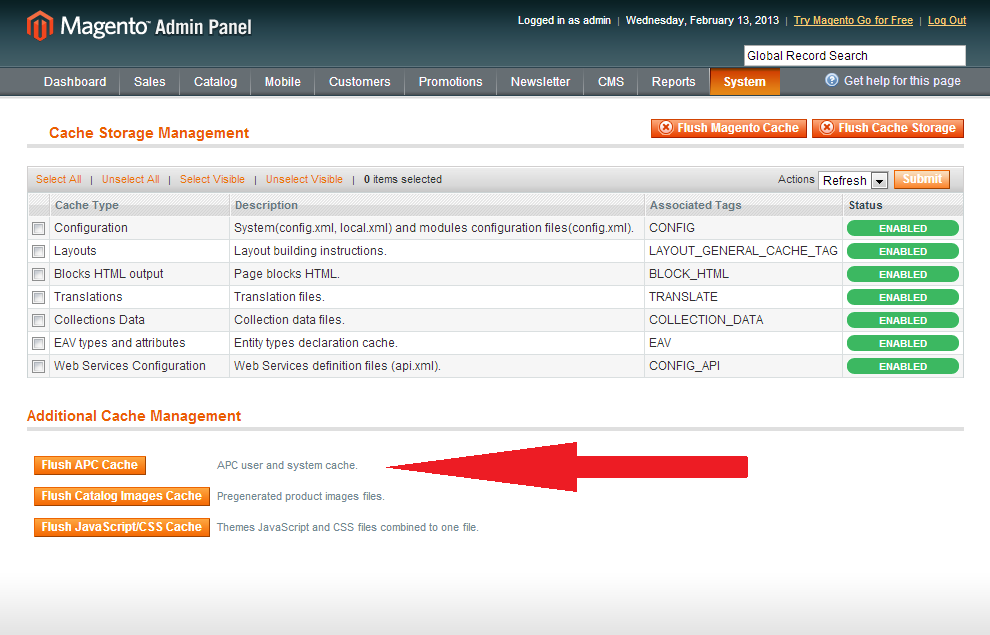
Task: Open the Actions Refresh dropdown
Action: [x=853, y=181]
